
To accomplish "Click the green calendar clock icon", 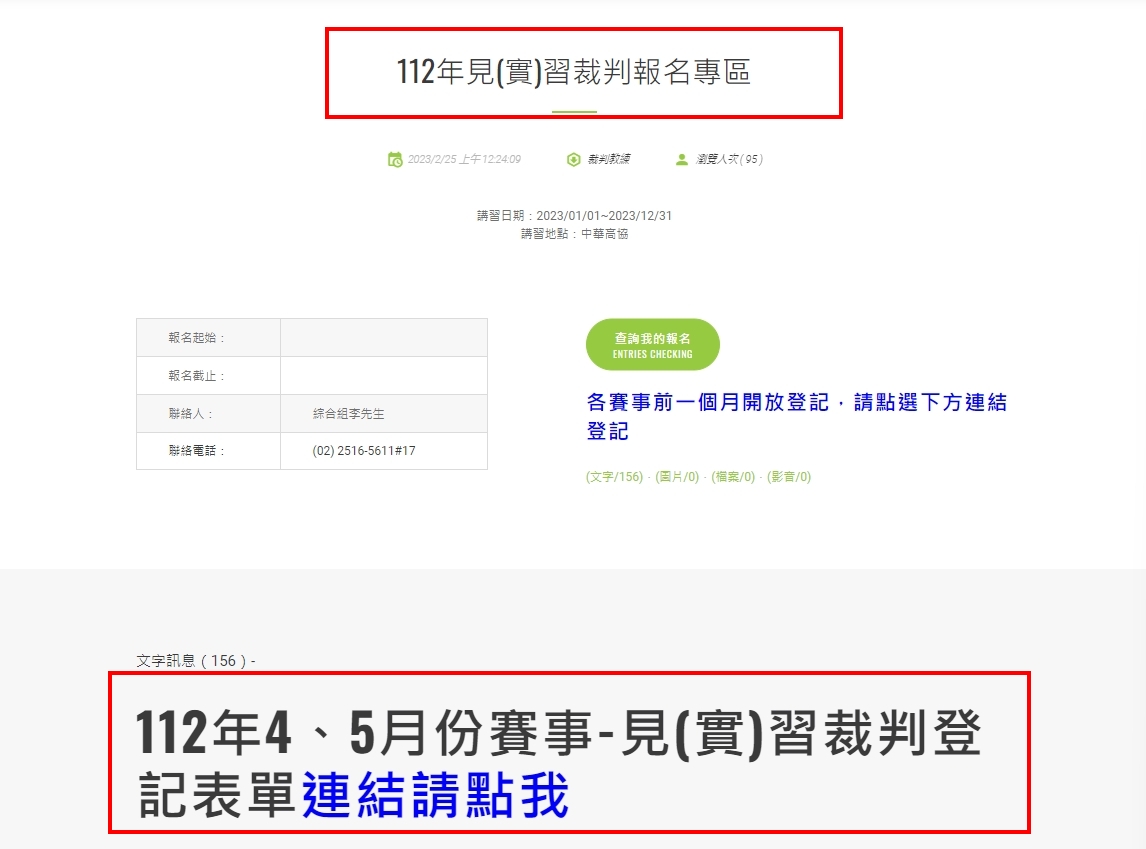I will coord(395,159).
